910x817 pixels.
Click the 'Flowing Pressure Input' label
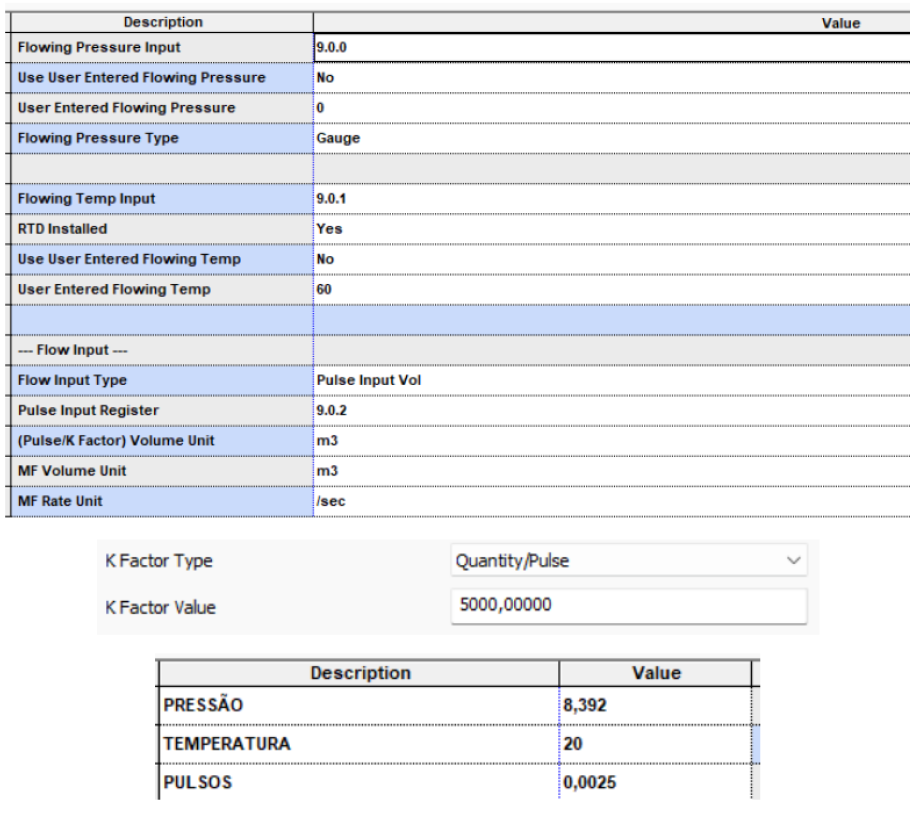click(x=99, y=47)
